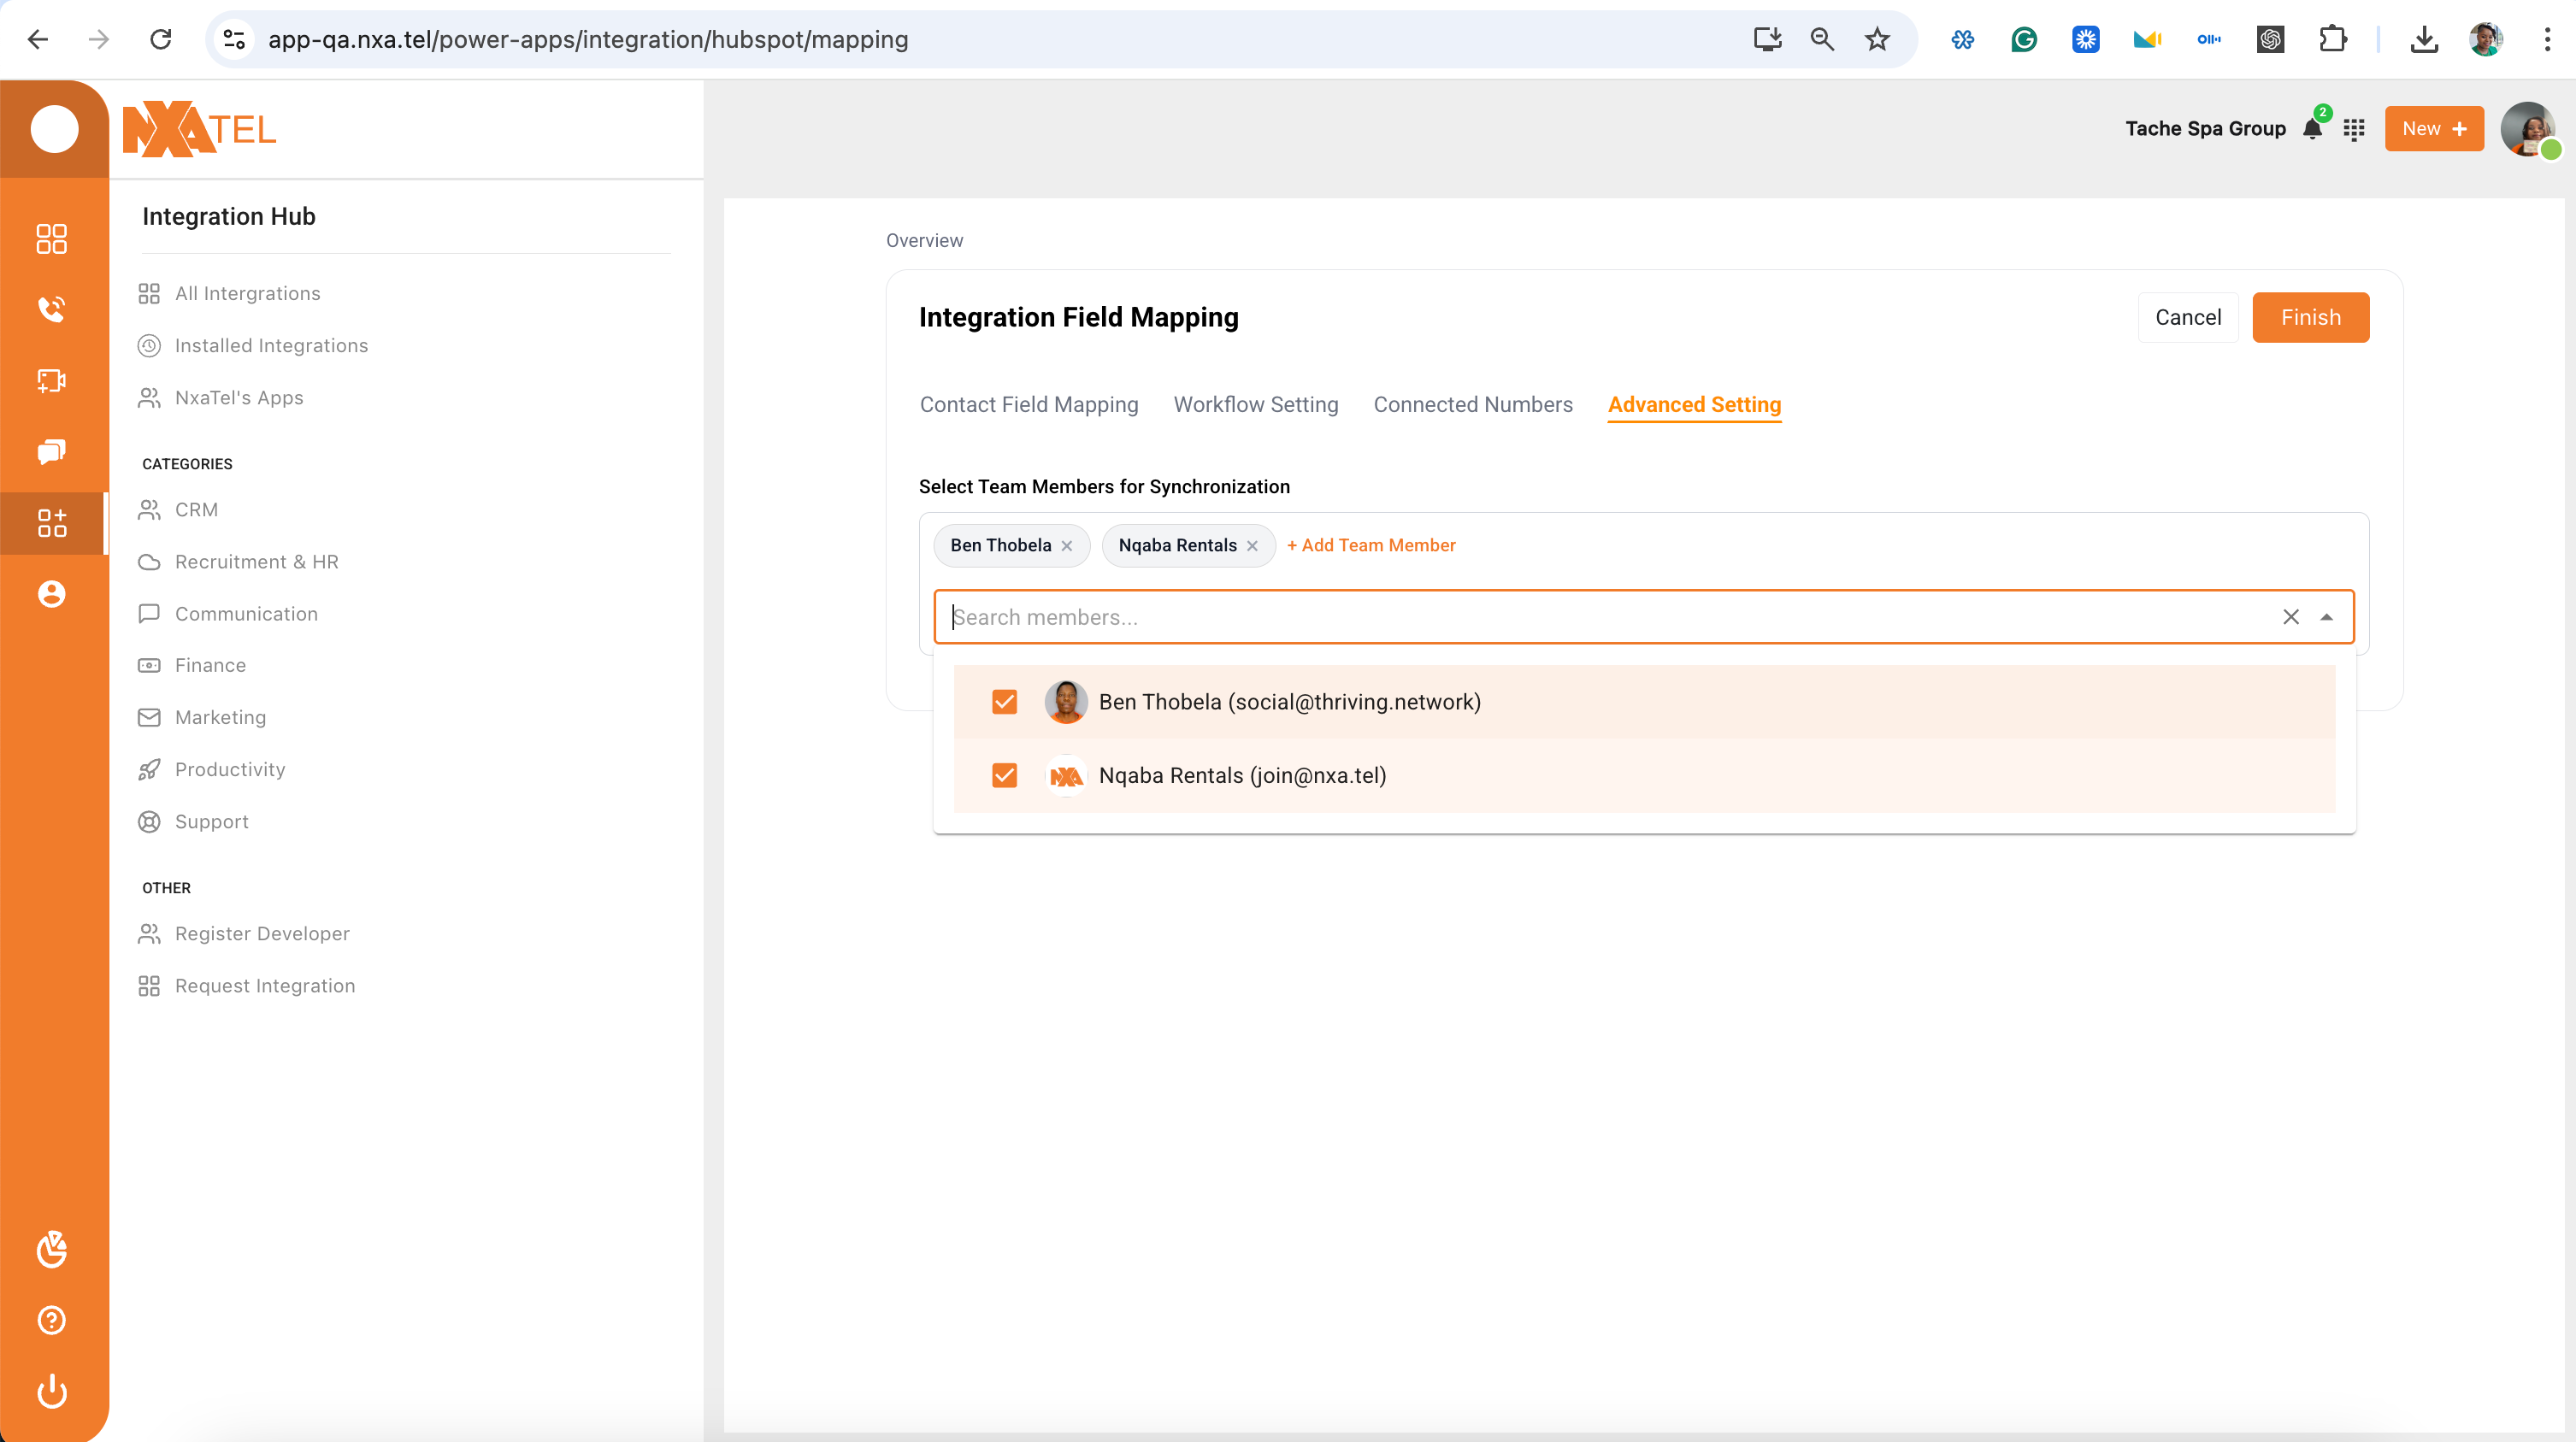
Task: Open the site information icon in address bar
Action: (234, 39)
